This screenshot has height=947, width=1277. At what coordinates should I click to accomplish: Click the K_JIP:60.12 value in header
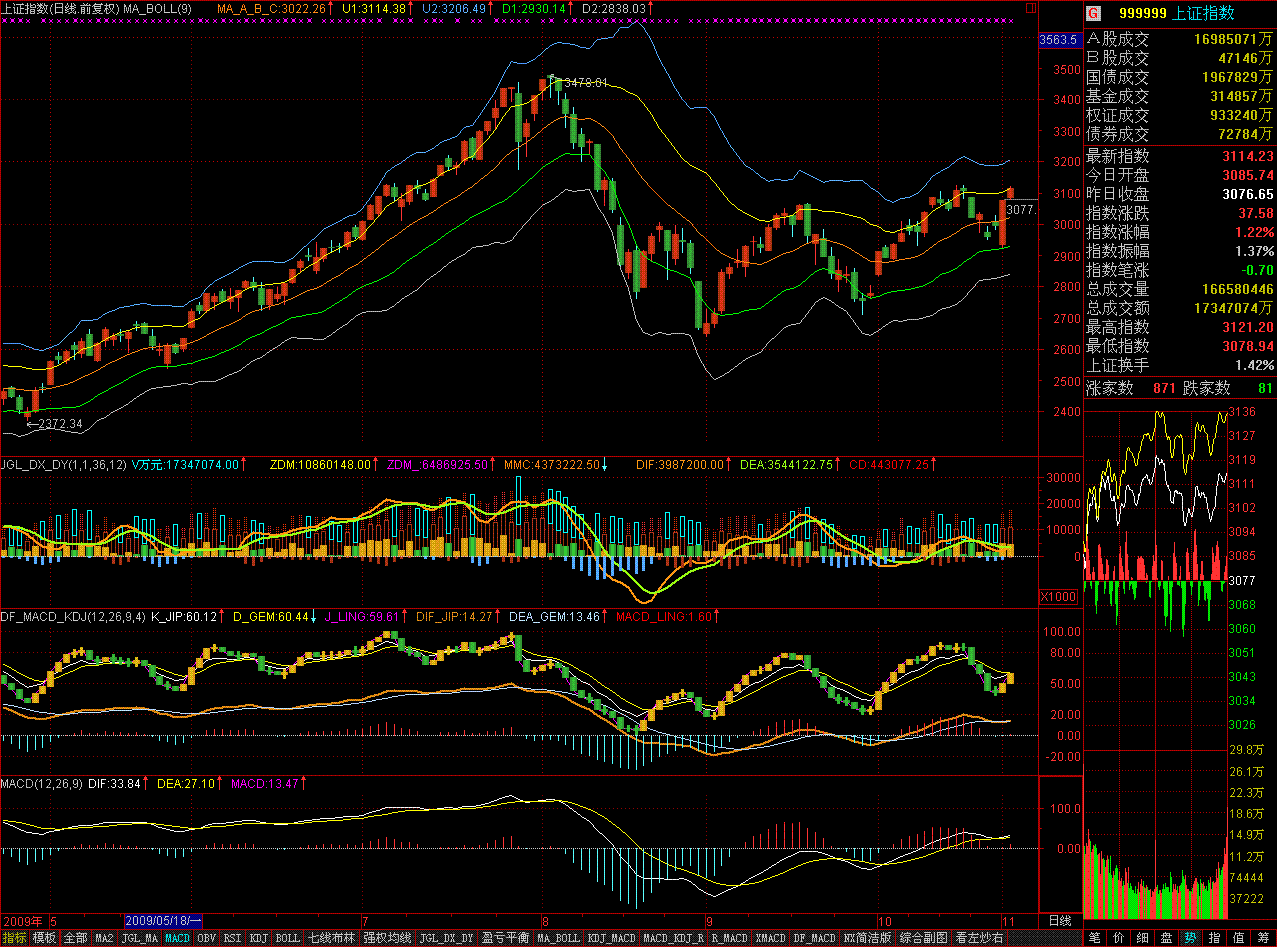[184, 616]
